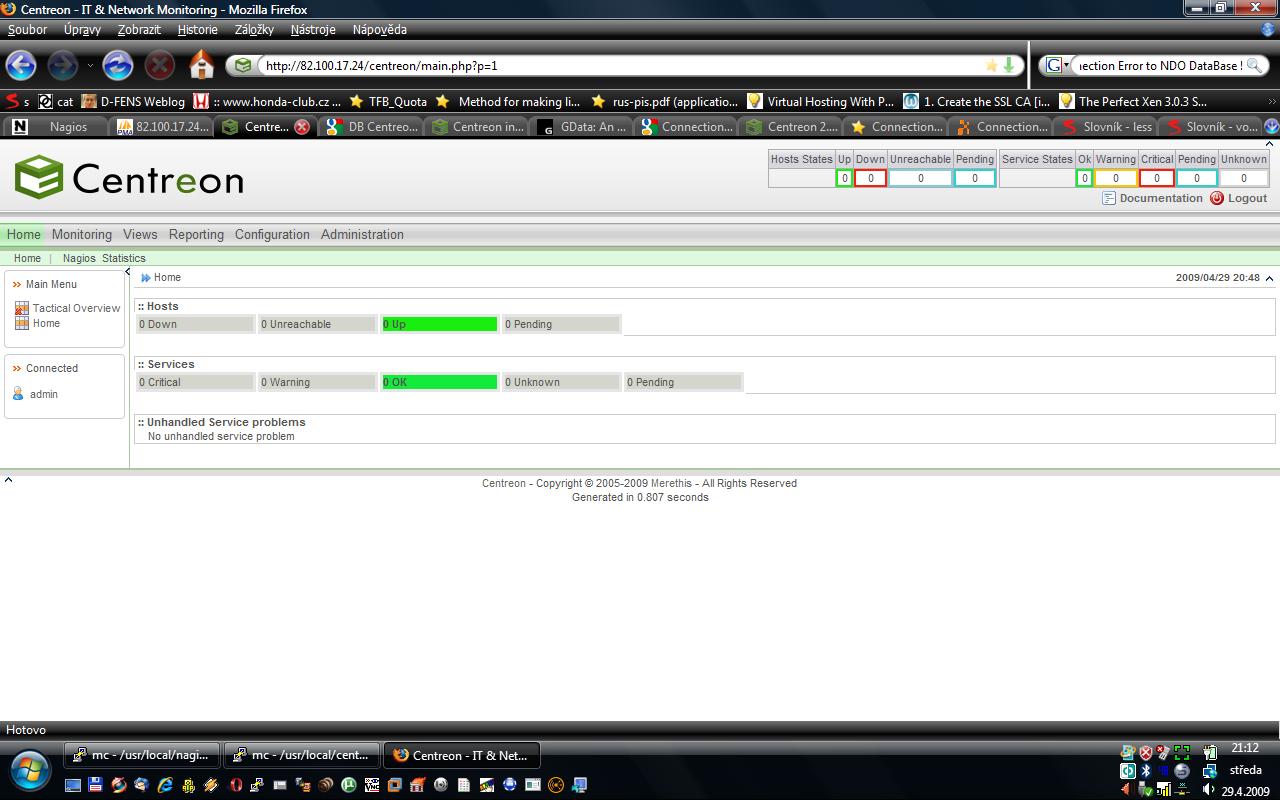Click the Logout link
The height and width of the screenshot is (800, 1280).
pos(1247,198)
